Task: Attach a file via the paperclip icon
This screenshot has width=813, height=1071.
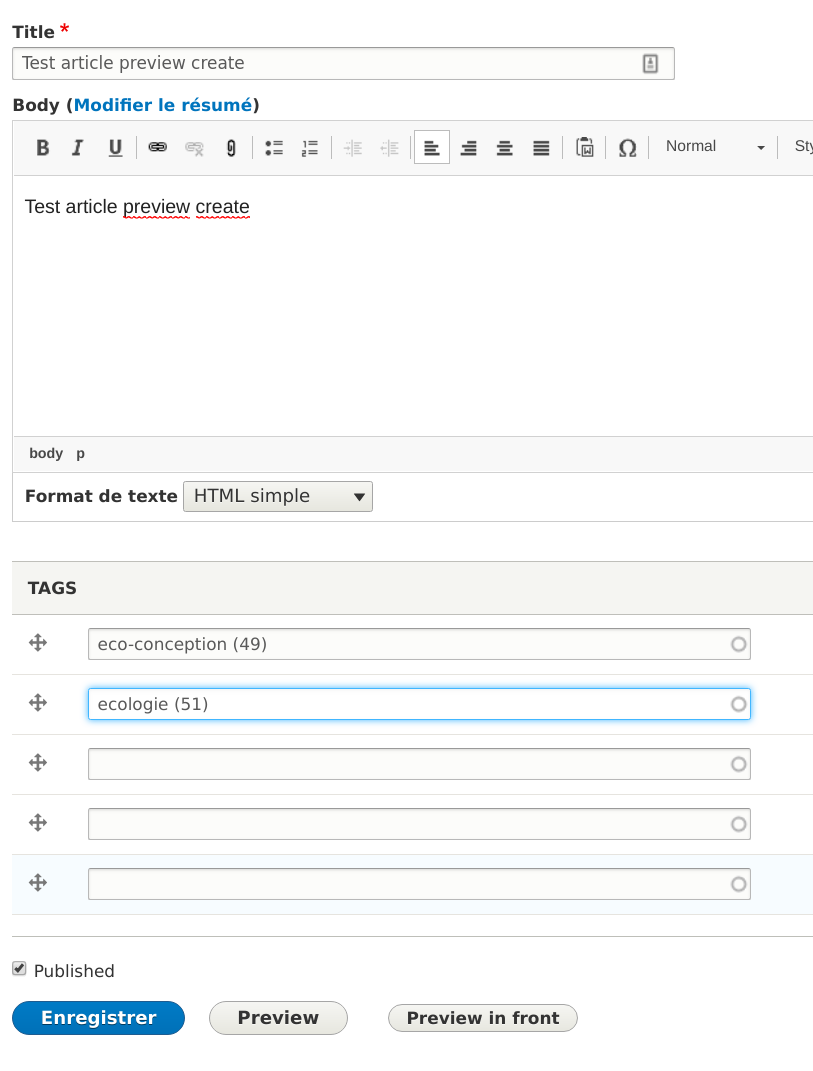Action: tap(231, 147)
